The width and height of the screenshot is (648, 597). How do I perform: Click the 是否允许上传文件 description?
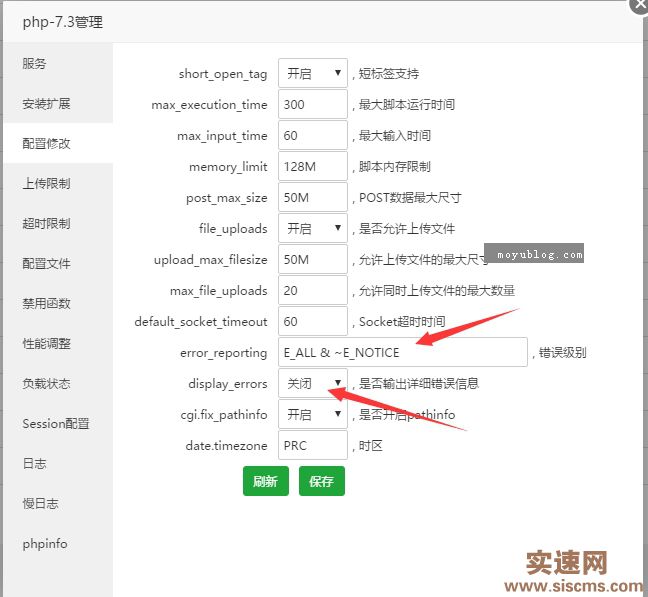coord(407,228)
